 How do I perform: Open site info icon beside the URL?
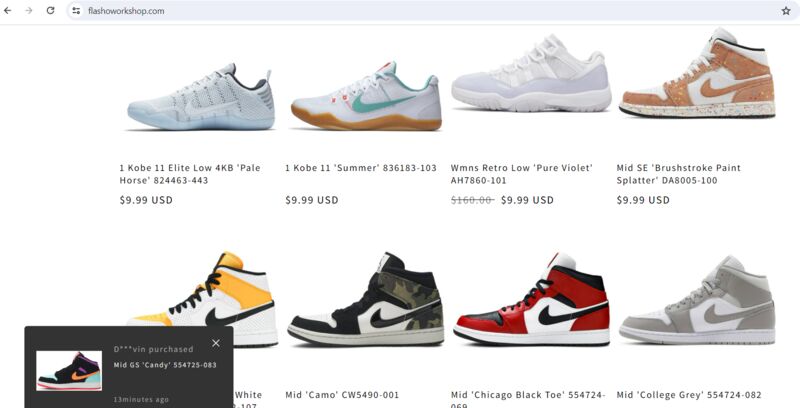pyautogui.click(x=76, y=11)
